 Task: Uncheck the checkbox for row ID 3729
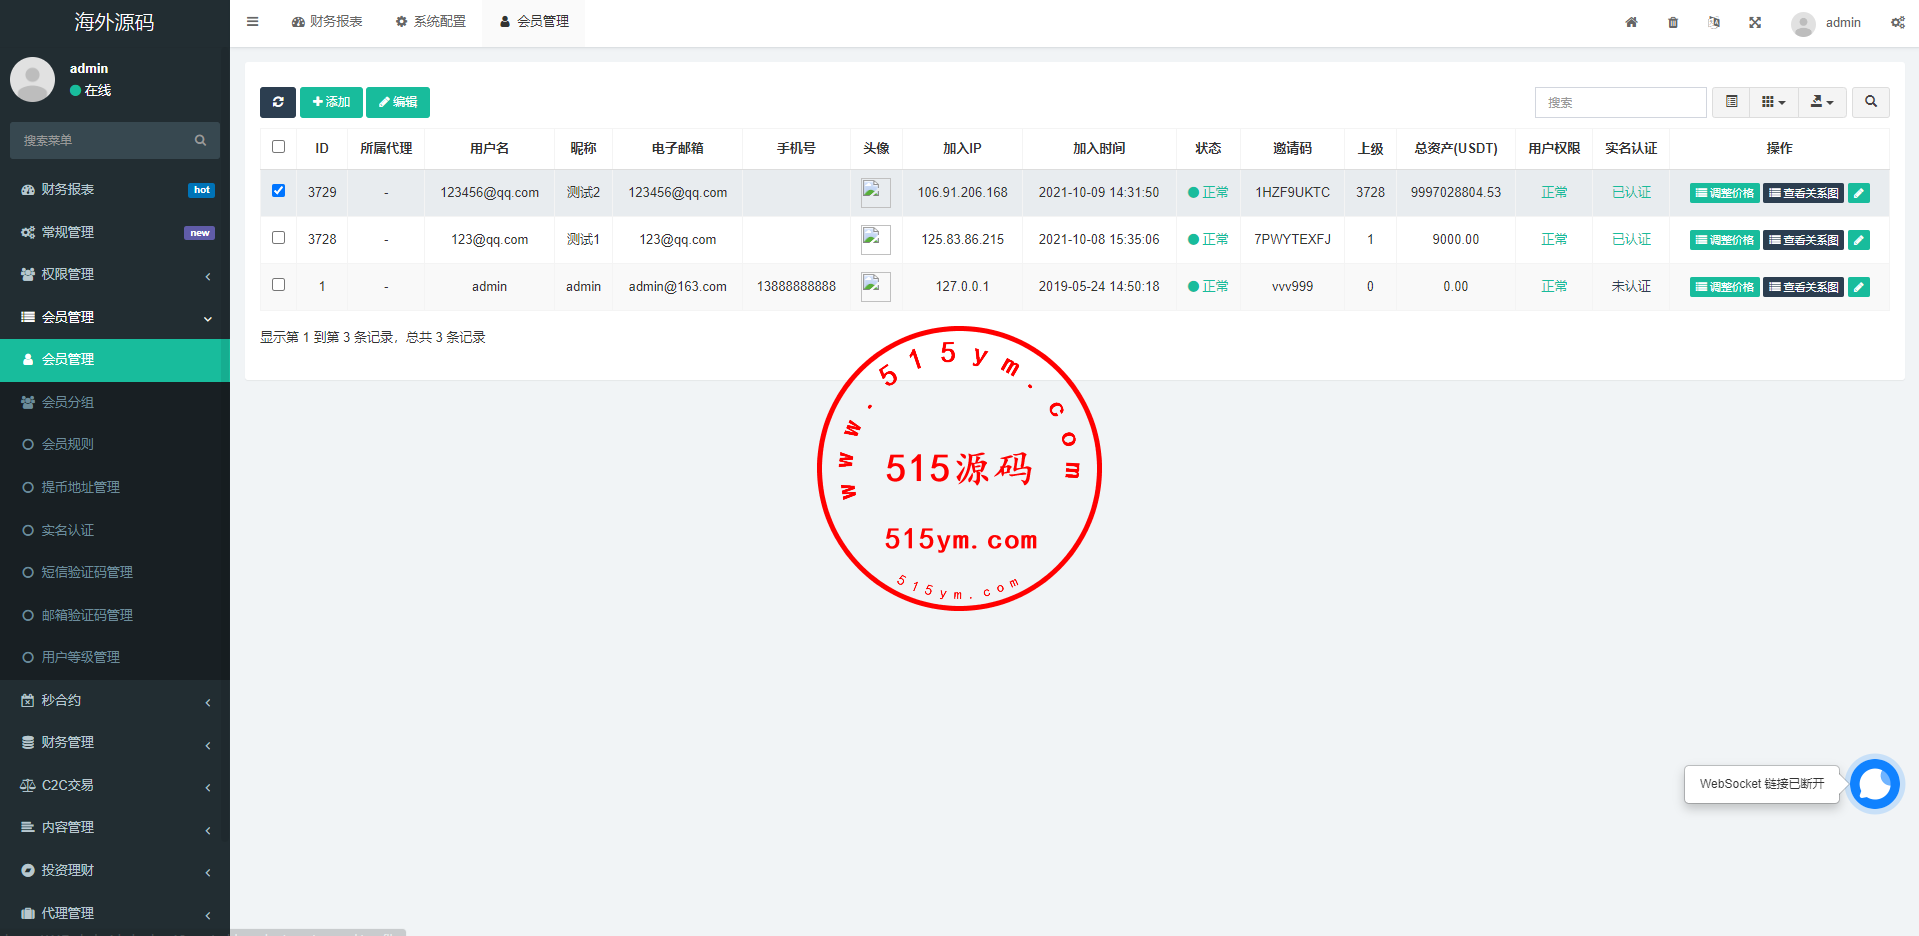pos(279,191)
